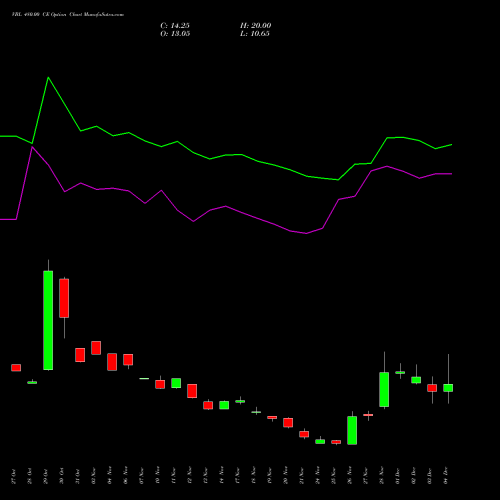Select the red candle for 04 Nov
Screen dimensions: 500x500
point(112,362)
